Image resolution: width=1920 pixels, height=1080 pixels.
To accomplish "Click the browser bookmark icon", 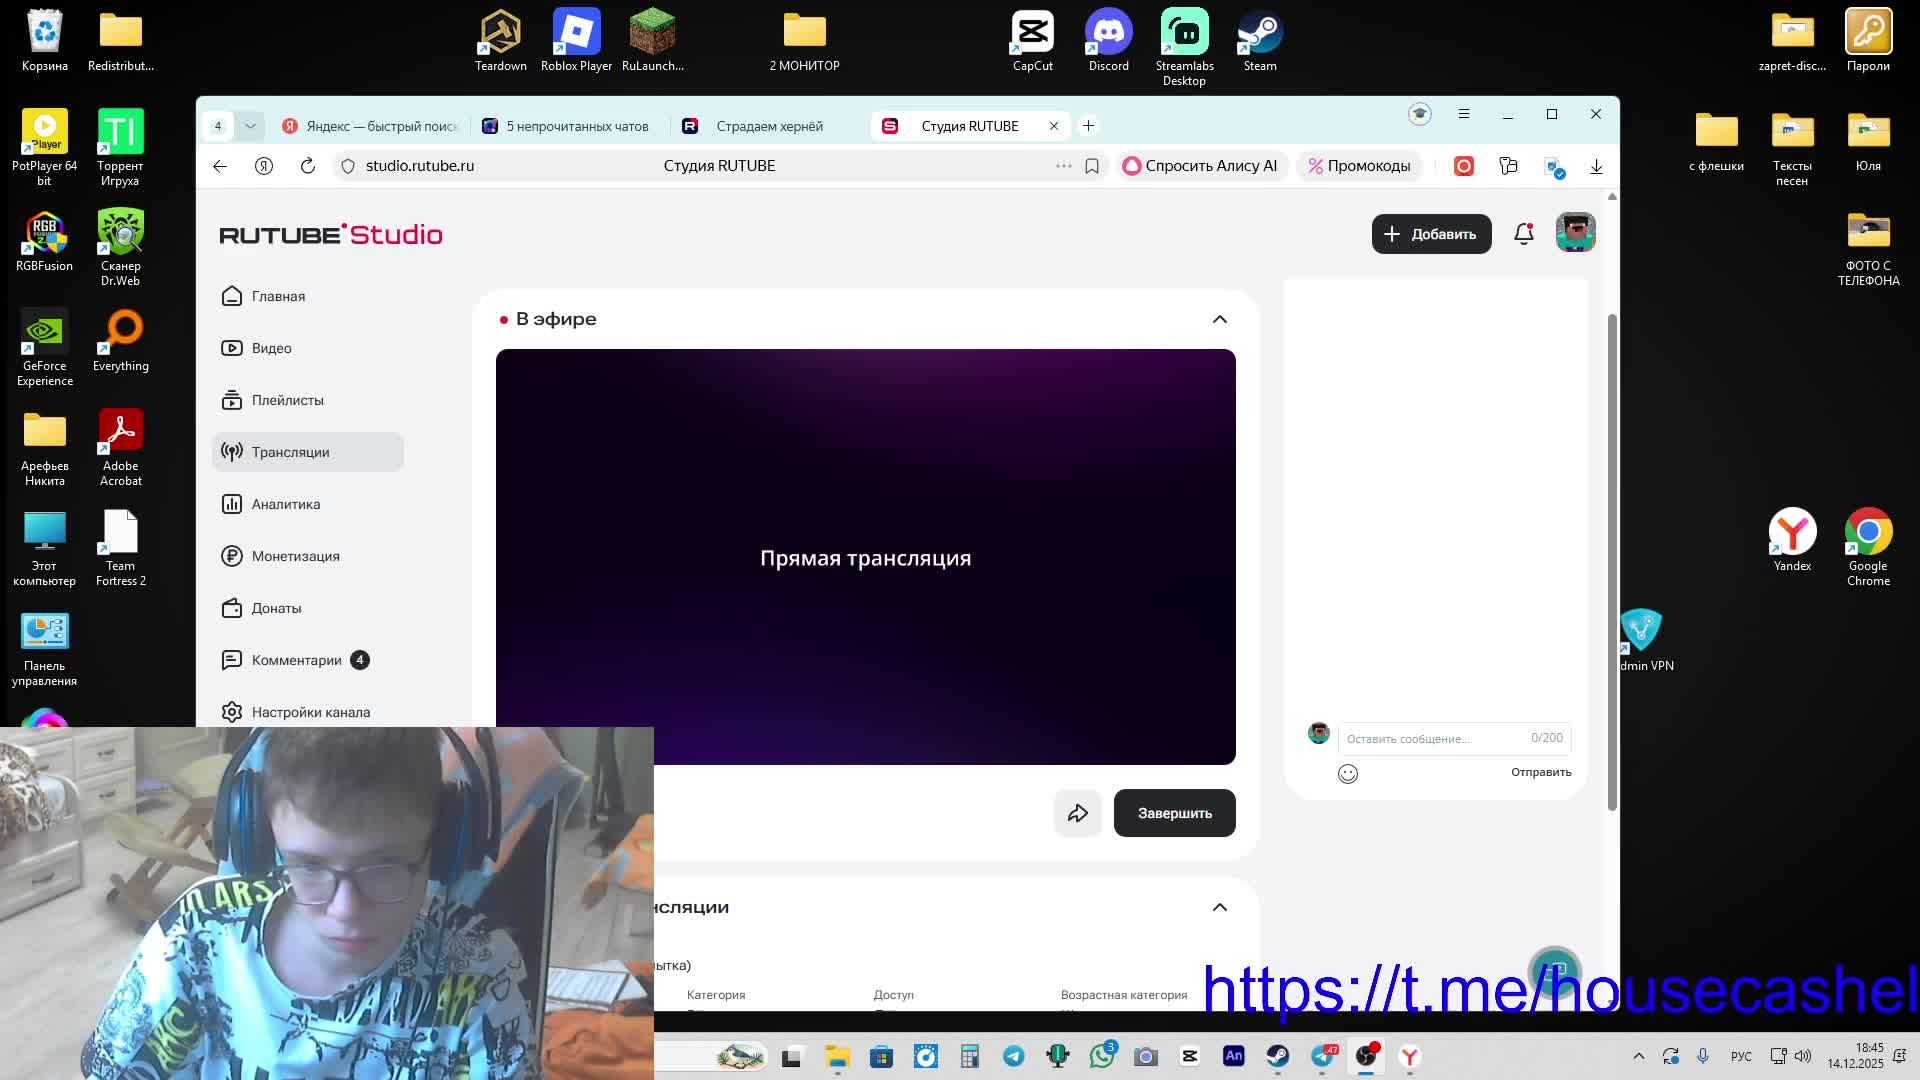I will pyautogui.click(x=1092, y=166).
